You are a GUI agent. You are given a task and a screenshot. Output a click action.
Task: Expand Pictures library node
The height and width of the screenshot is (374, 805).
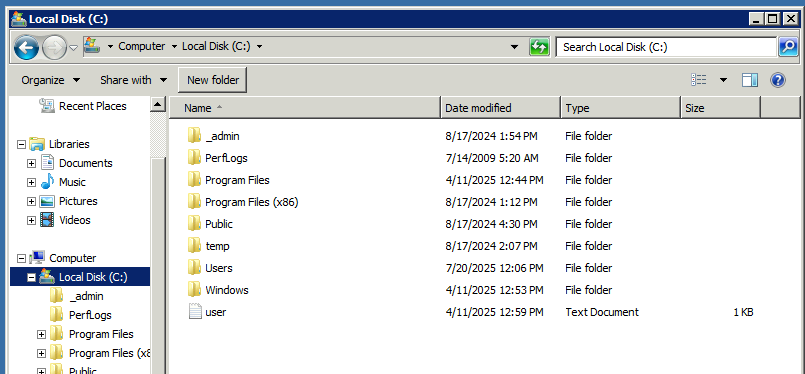[x=31, y=201]
